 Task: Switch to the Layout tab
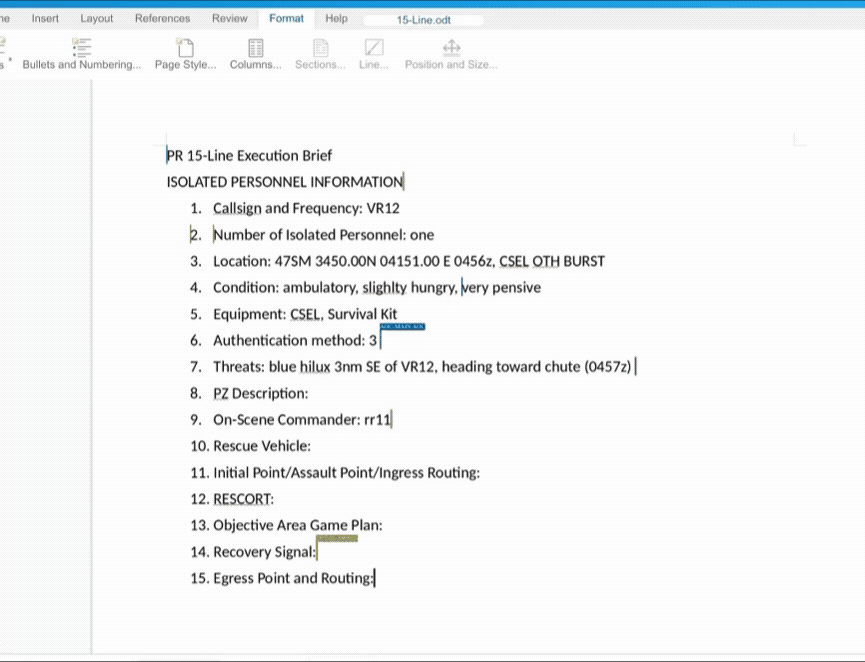point(97,18)
